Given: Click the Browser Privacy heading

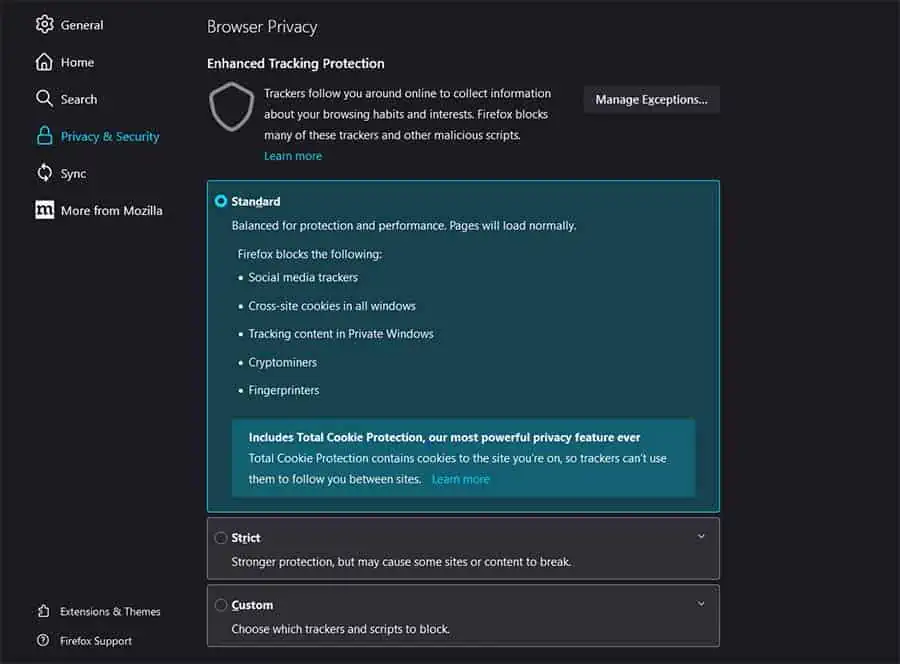Looking at the screenshot, I should [262, 27].
